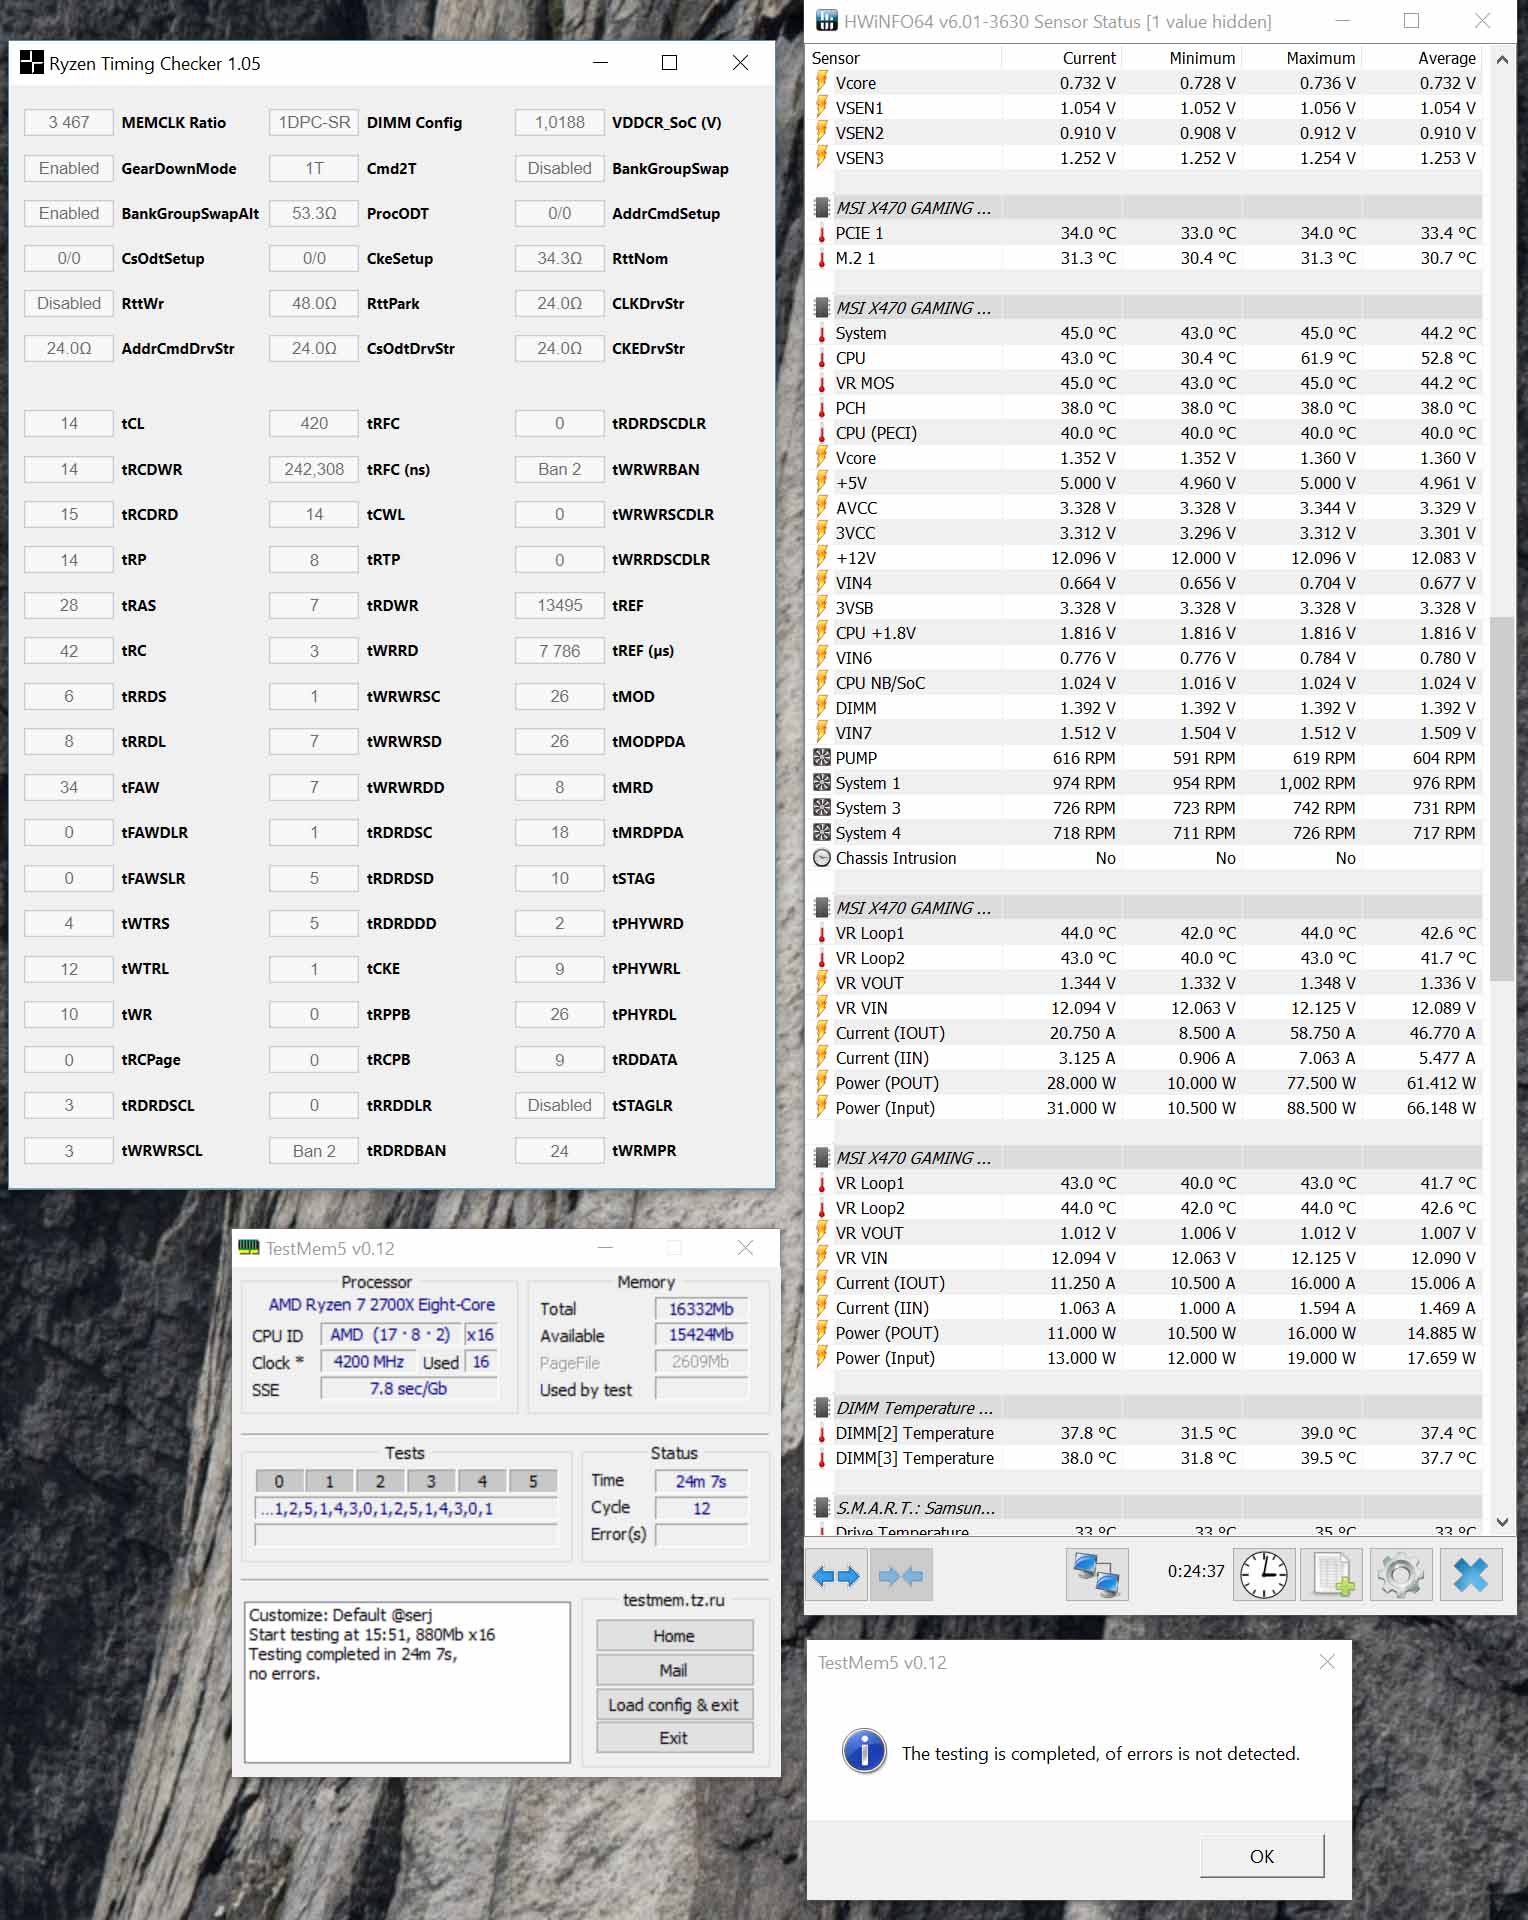This screenshot has height=1920, width=1528.
Task: Close the TestMem5 completion dialog
Action: click(x=1327, y=1662)
